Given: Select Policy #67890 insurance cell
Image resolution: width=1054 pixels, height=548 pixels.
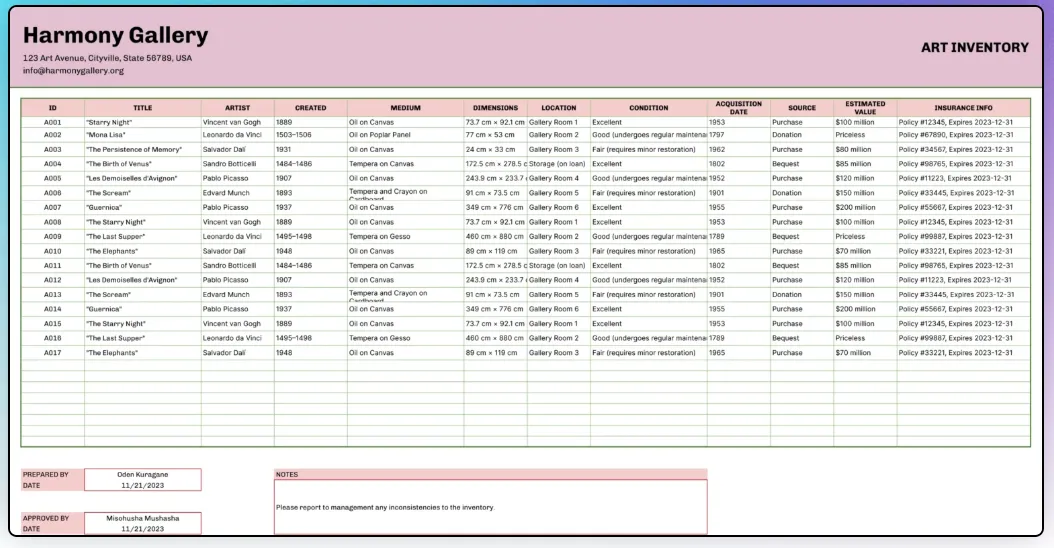Looking at the screenshot, I should pos(963,135).
